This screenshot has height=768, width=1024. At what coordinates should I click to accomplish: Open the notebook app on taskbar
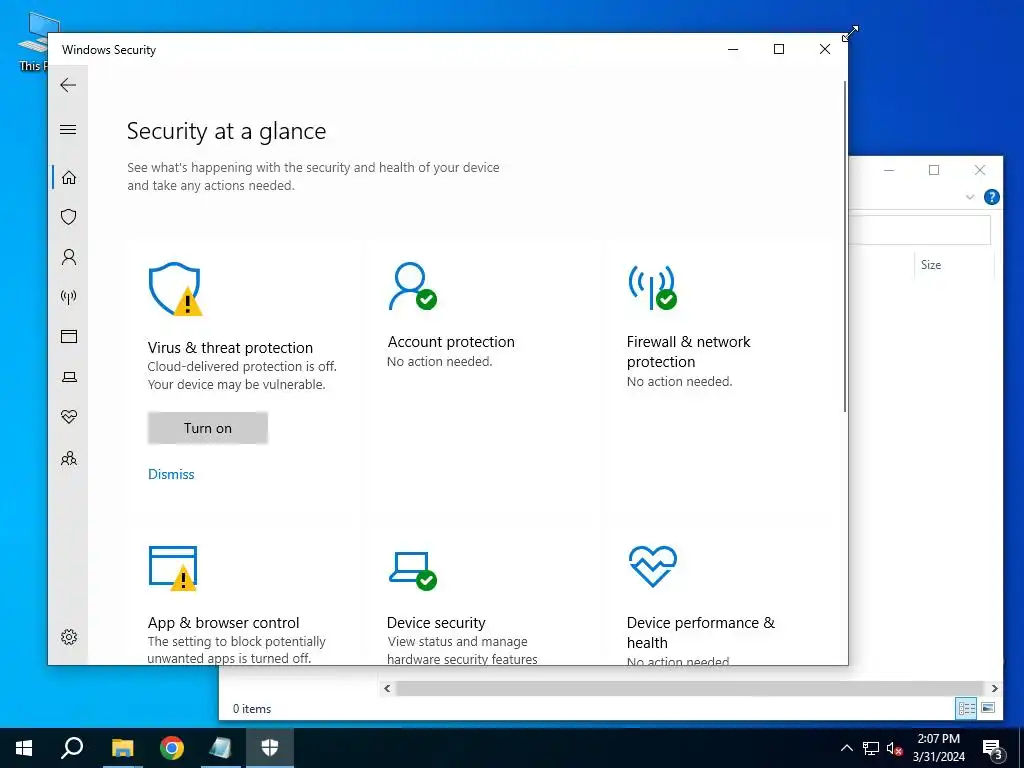tap(221, 748)
